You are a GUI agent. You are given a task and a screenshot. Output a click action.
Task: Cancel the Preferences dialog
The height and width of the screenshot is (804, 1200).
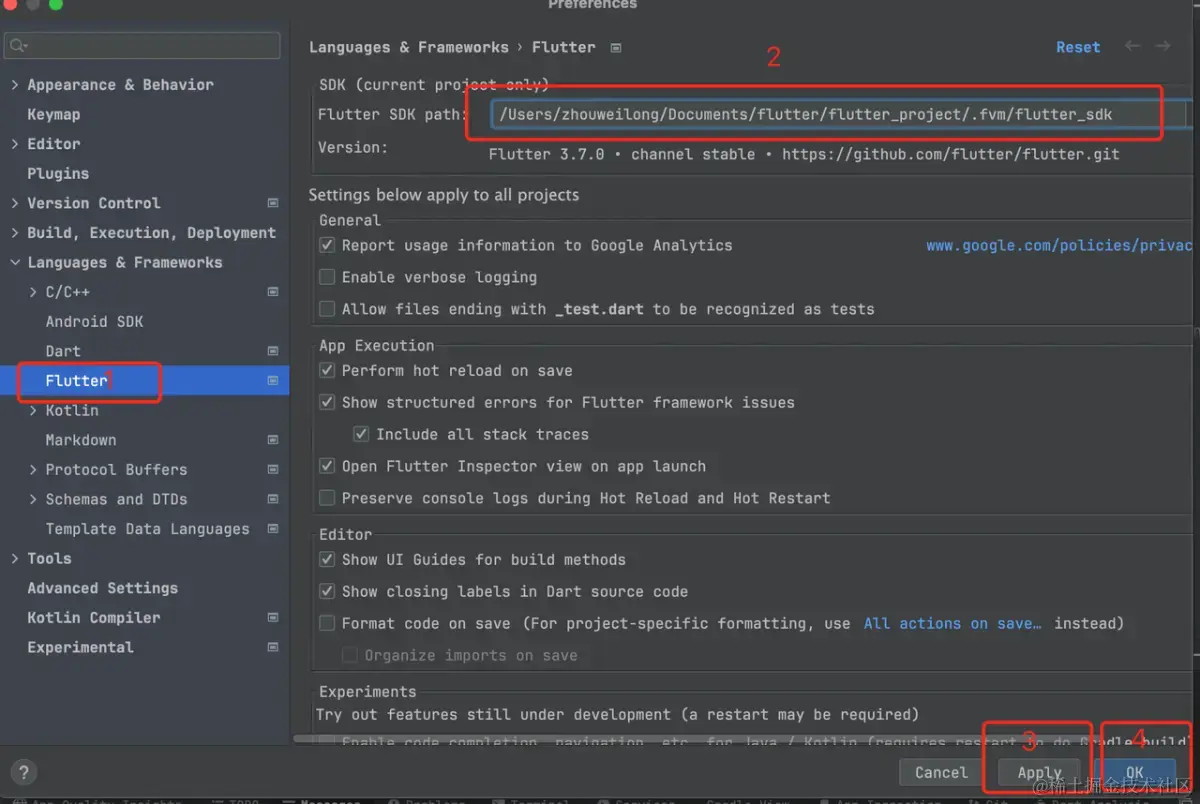pyautogui.click(x=941, y=772)
